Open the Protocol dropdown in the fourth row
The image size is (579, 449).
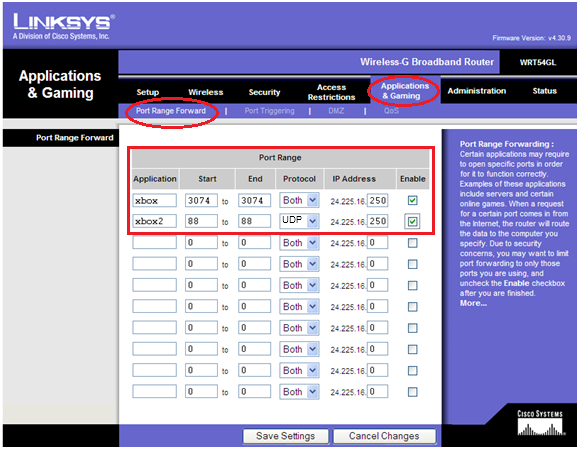[299, 264]
